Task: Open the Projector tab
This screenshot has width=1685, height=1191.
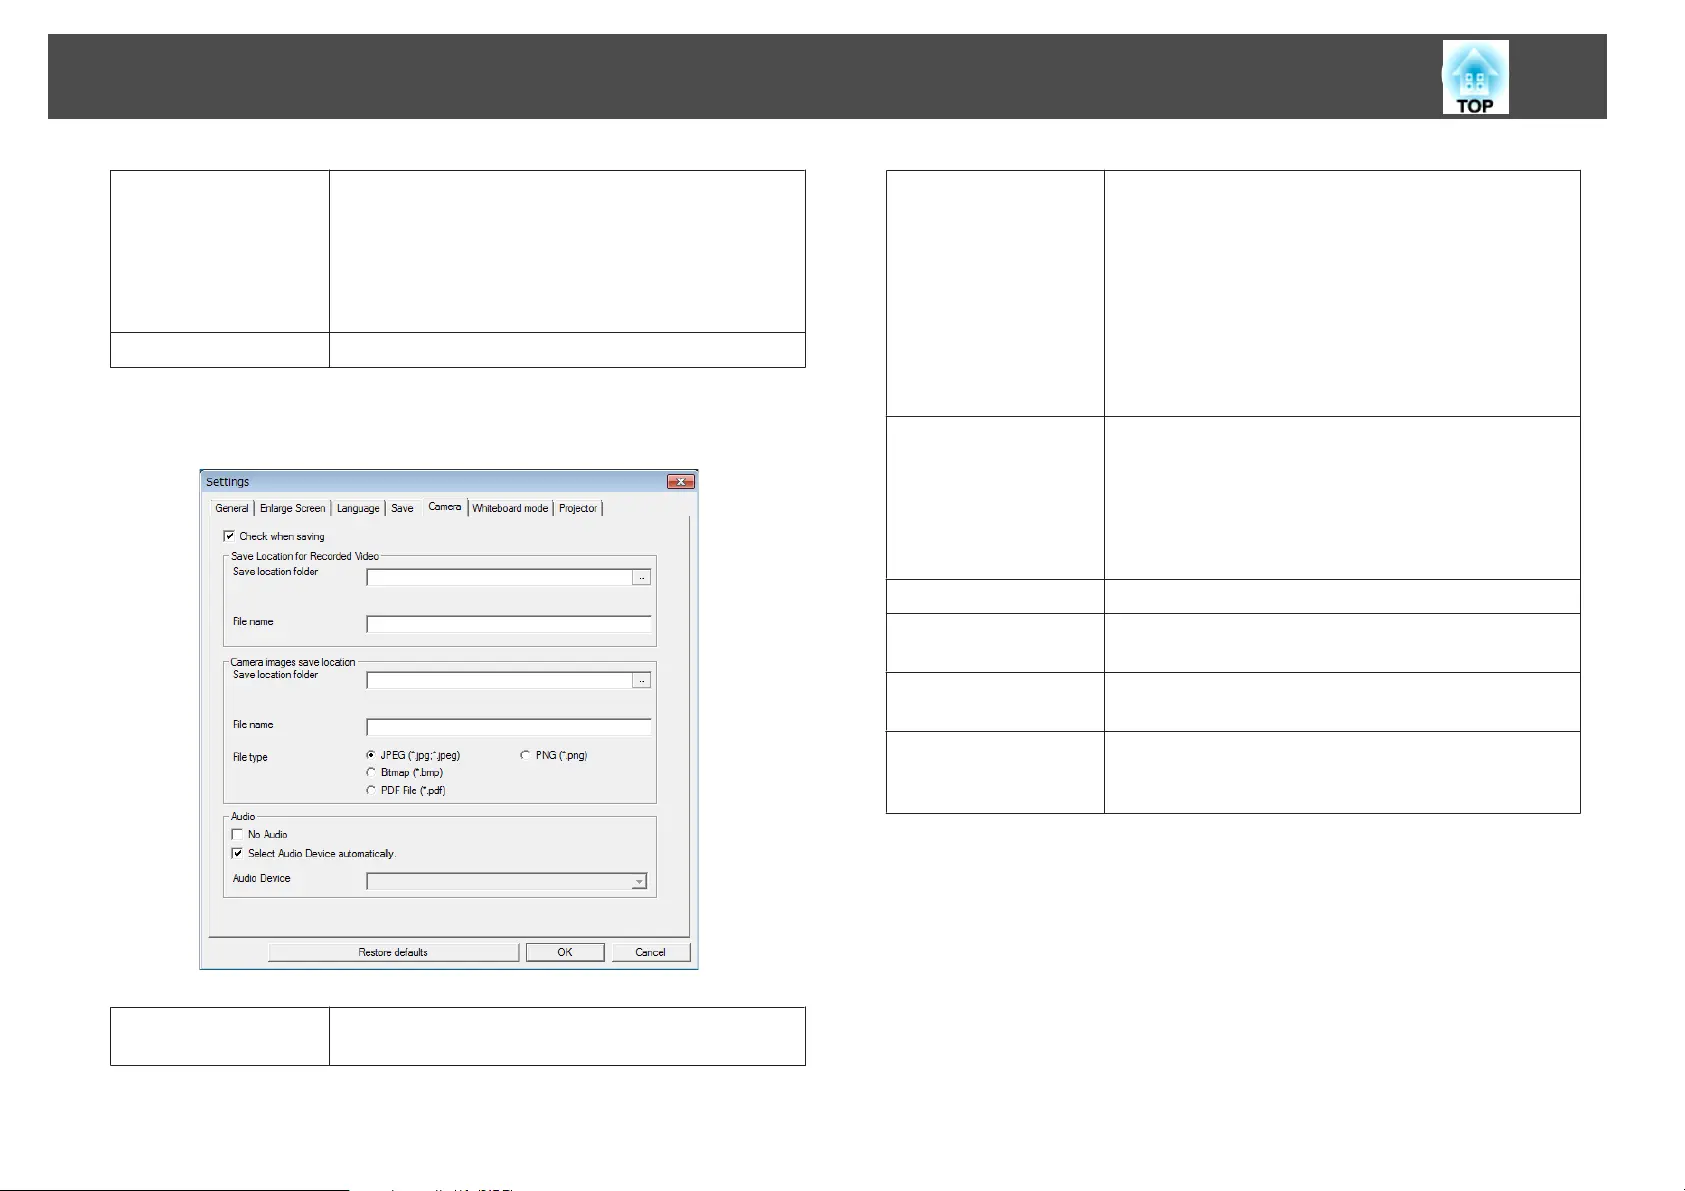Action: coord(578,508)
